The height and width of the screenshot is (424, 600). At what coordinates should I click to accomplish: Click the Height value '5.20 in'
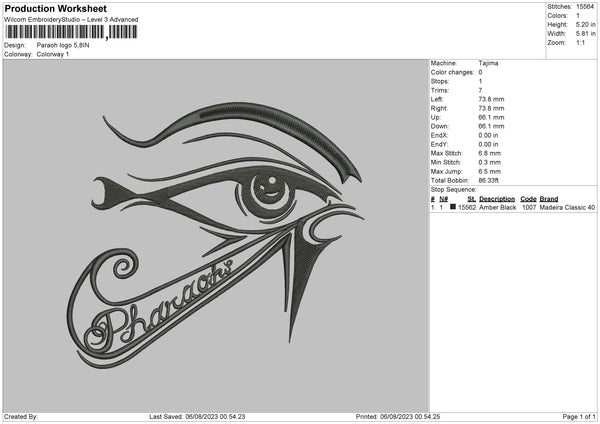point(585,24)
